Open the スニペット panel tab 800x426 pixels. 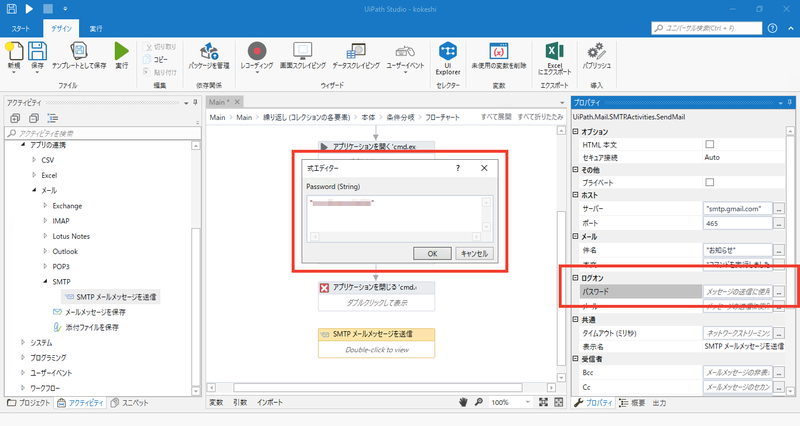pos(130,403)
